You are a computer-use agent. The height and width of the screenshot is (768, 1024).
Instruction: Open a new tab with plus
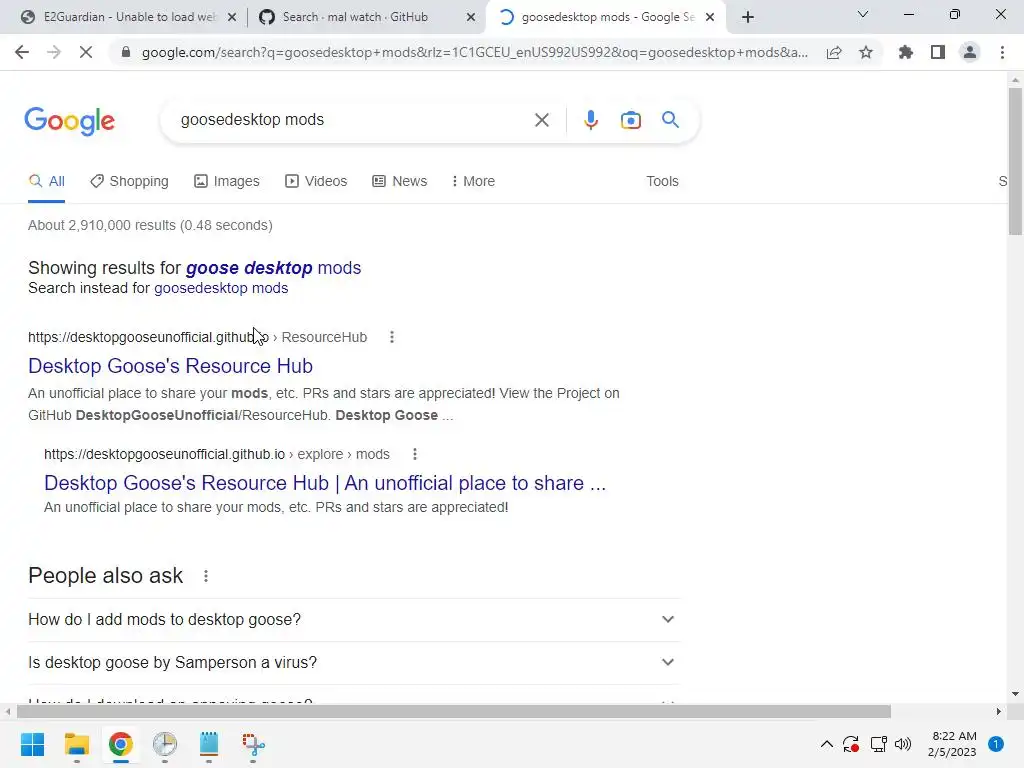click(748, 17)
